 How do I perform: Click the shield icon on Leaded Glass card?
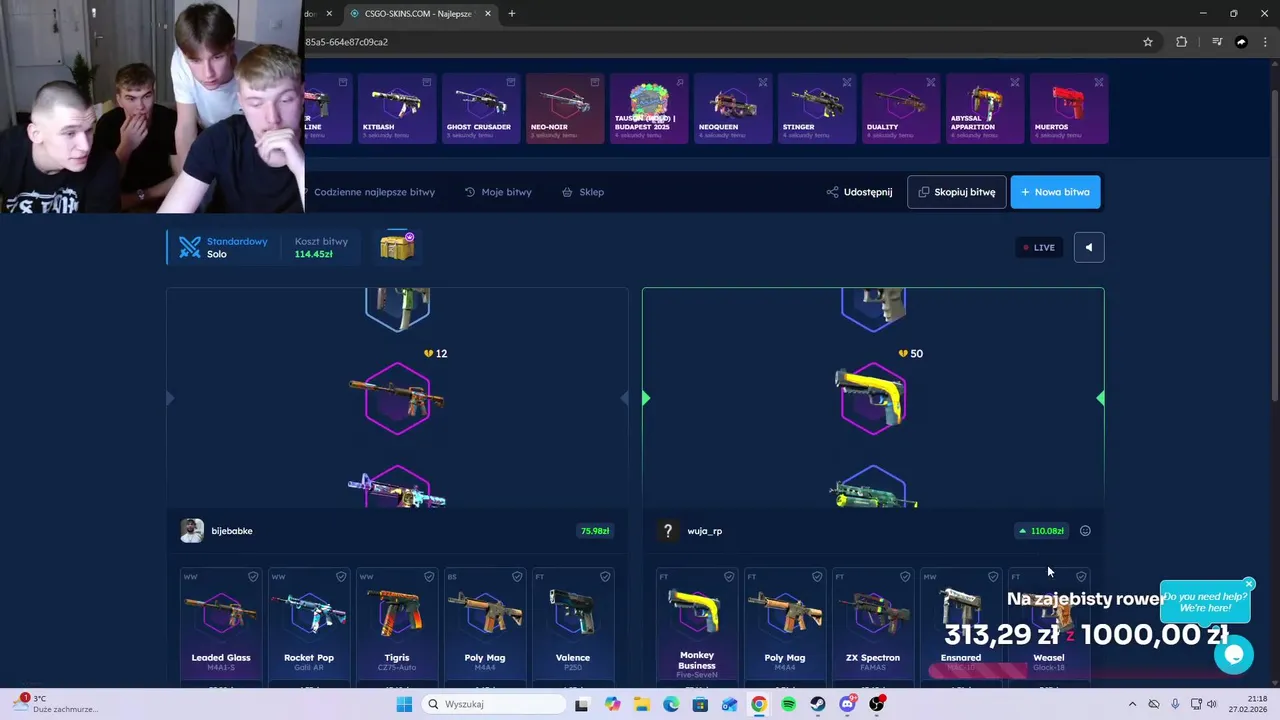coord(253,577)
